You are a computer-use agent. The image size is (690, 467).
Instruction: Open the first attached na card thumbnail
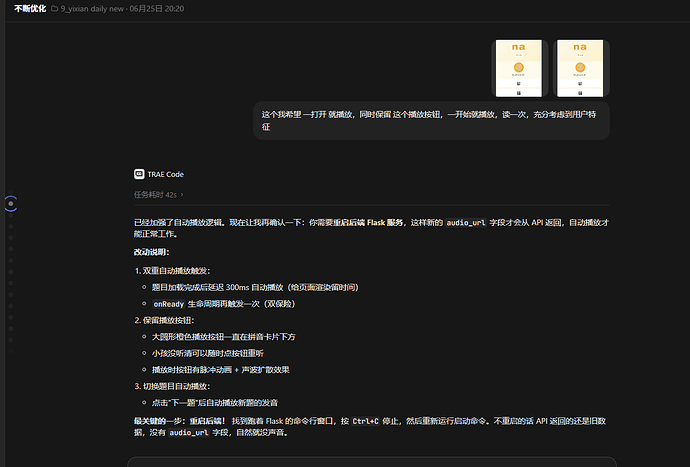pos(519,68)
